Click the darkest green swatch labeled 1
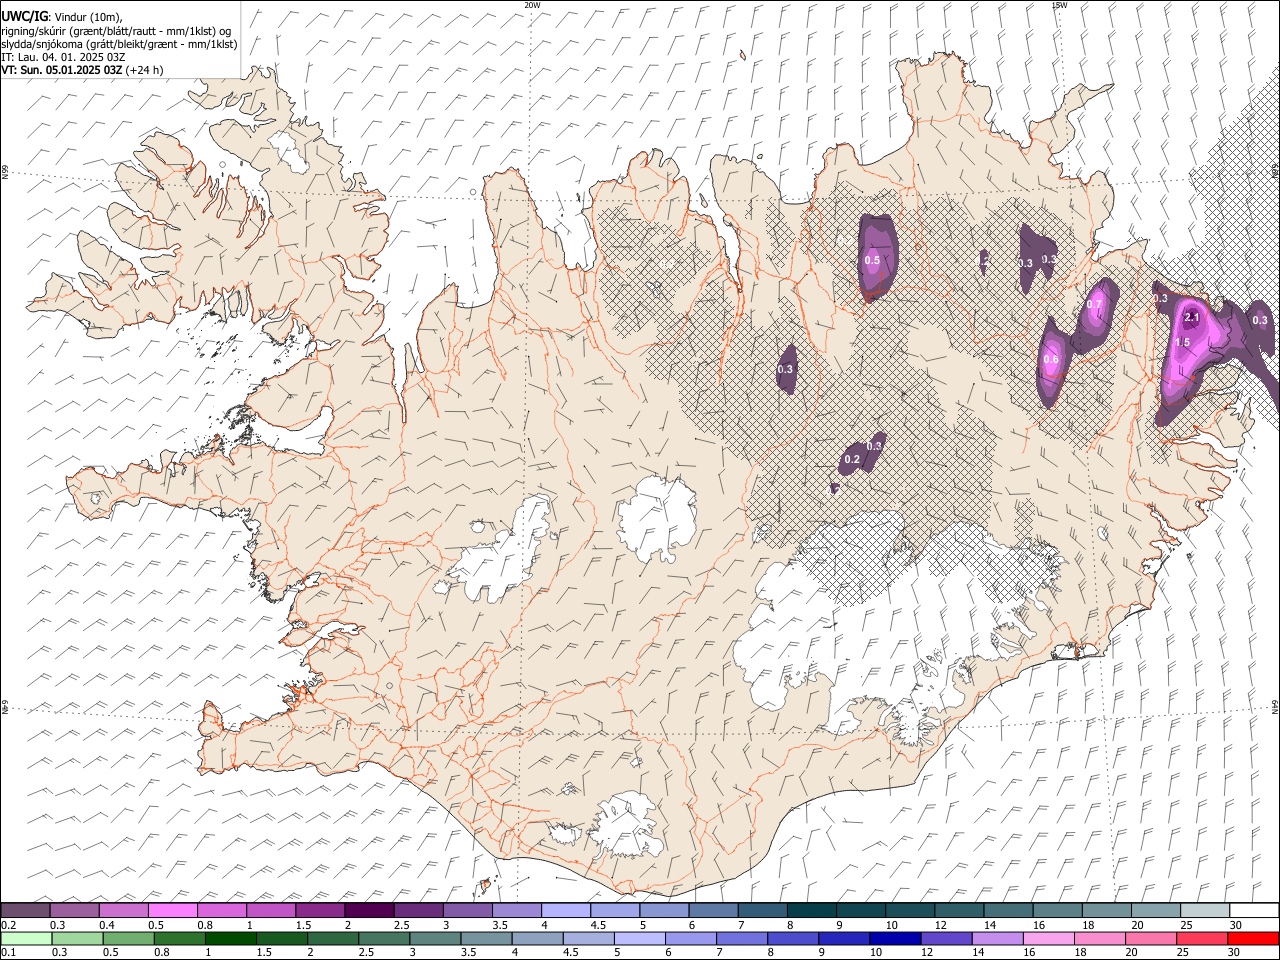The width and height of the screenshot is (1280, 960). pyautogui.click(x=231, y=938)
